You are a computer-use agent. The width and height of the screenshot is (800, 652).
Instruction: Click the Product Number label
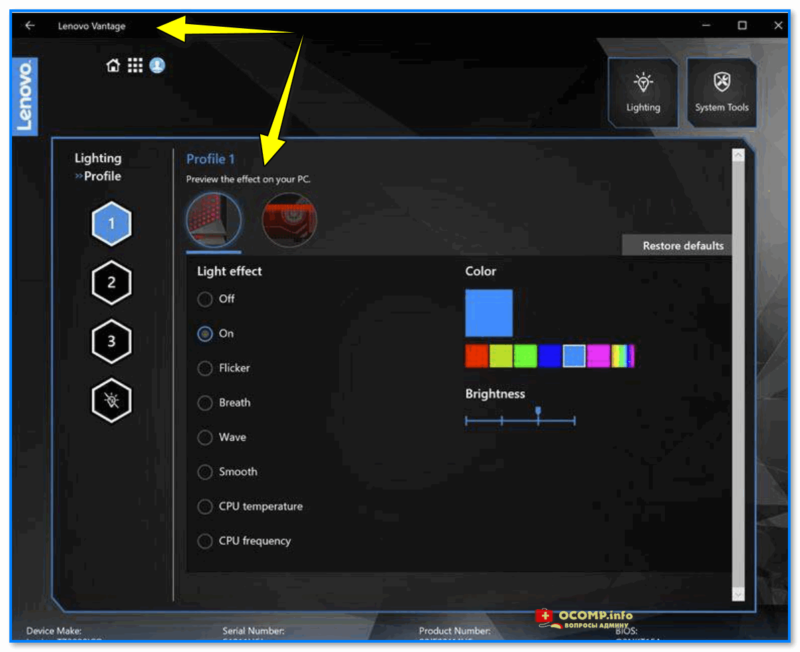(x=455, y=631)
